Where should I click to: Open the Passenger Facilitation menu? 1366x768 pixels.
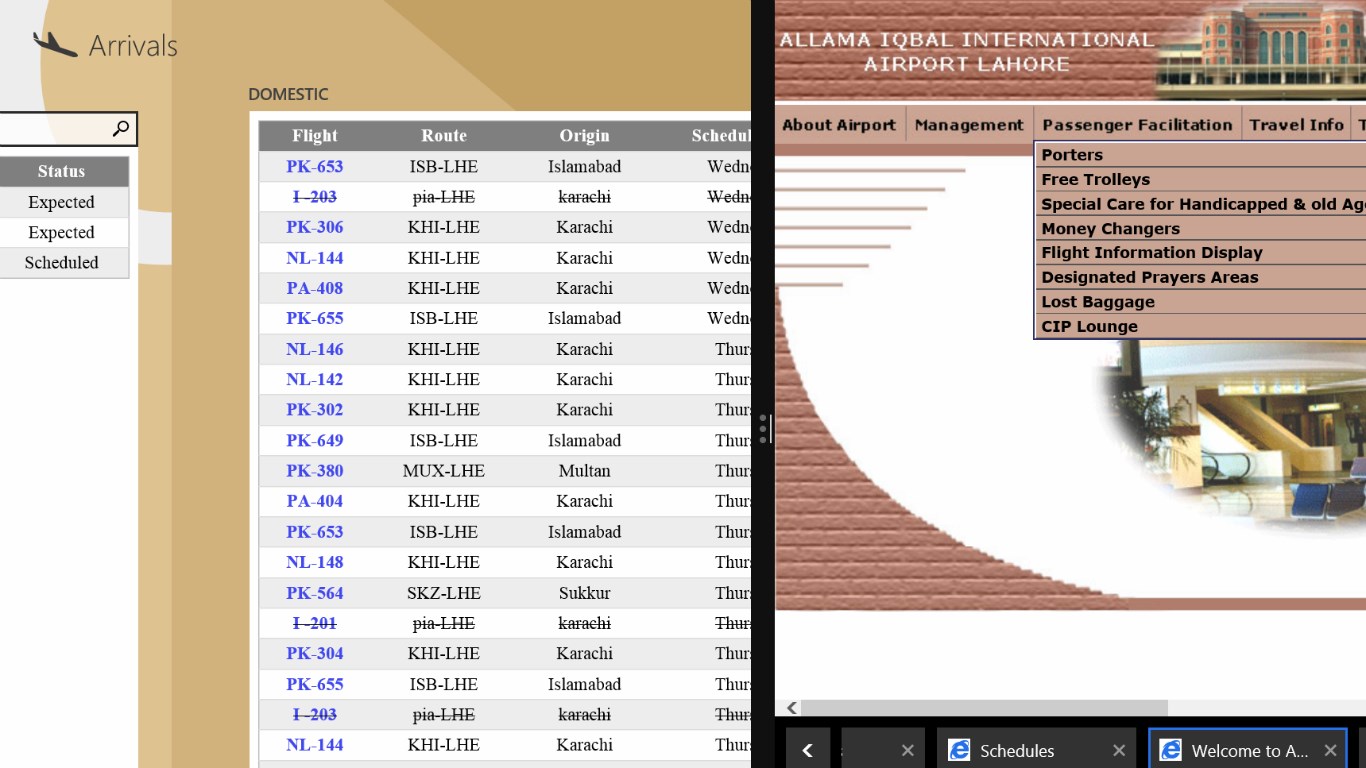[1137, 125]
